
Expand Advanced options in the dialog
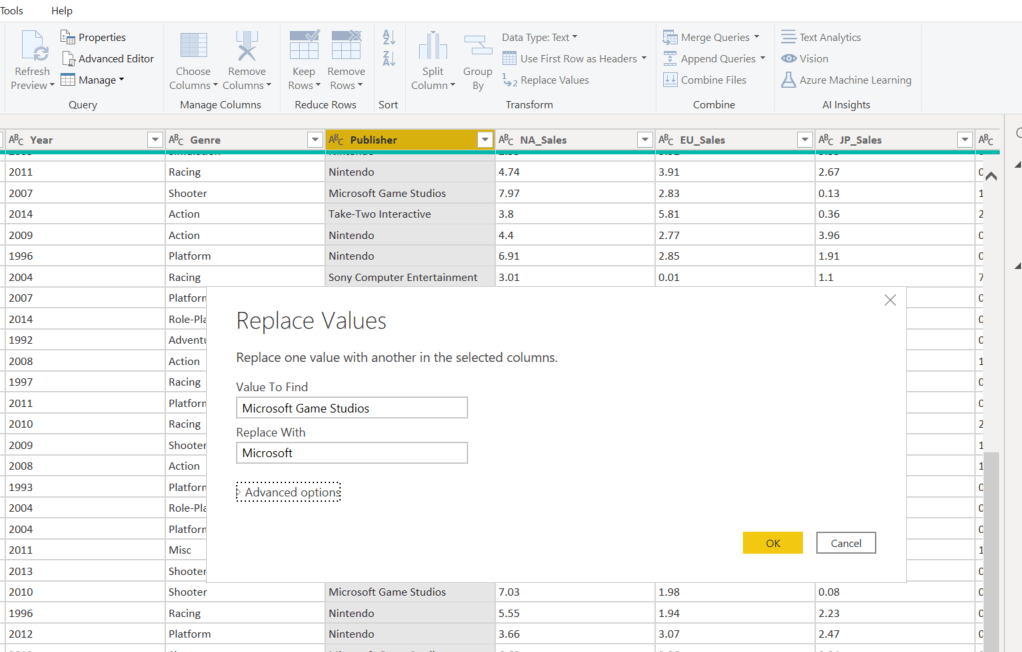(x=288, y=492)
